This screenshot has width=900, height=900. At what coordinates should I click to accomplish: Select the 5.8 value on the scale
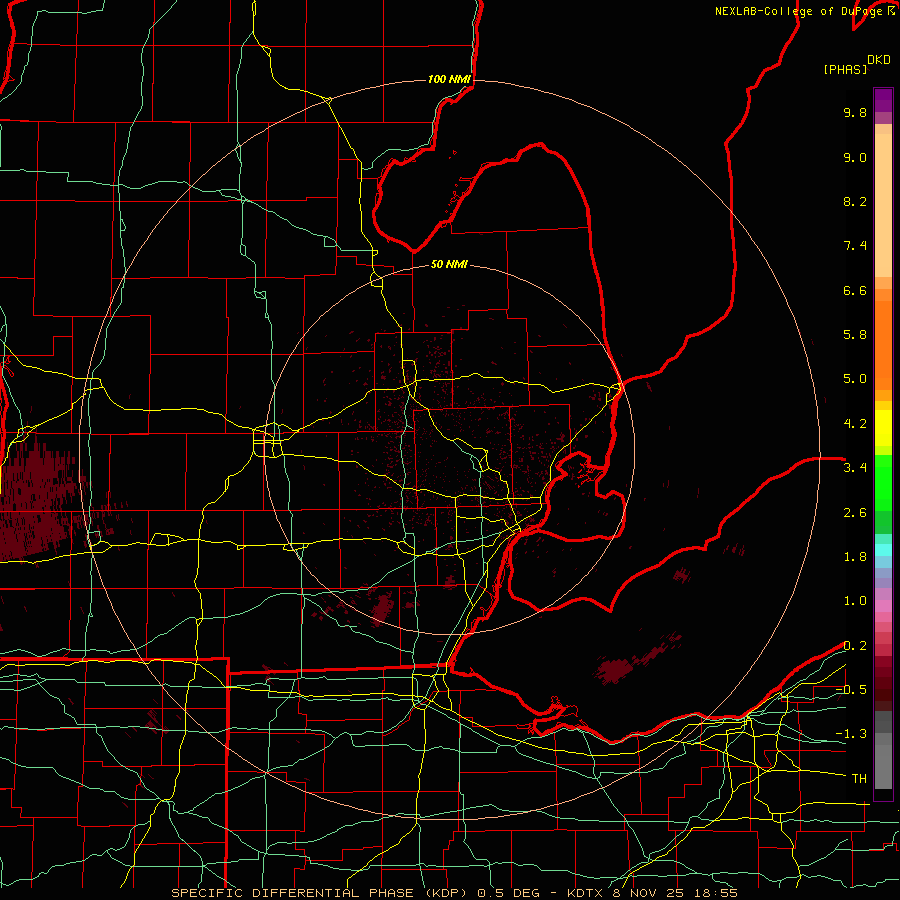(x=855, y=335)
